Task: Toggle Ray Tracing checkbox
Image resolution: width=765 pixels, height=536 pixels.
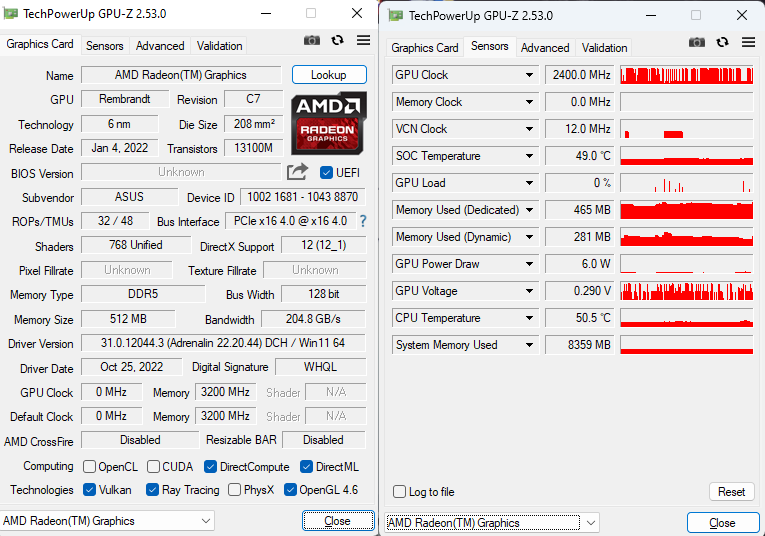Action: click(152, 490)
